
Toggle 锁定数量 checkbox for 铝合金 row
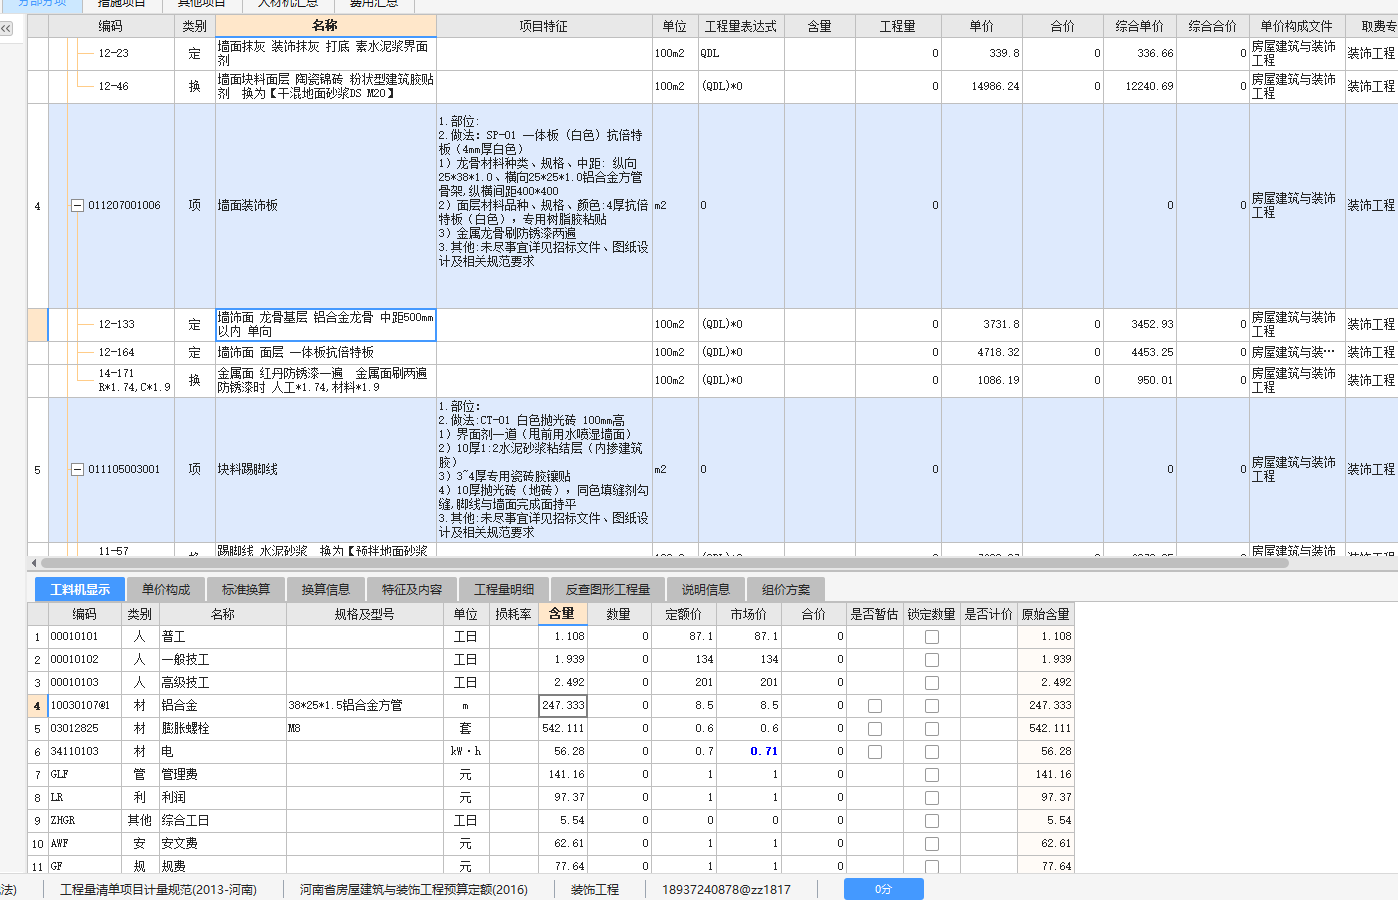click(x=932, y=706)
